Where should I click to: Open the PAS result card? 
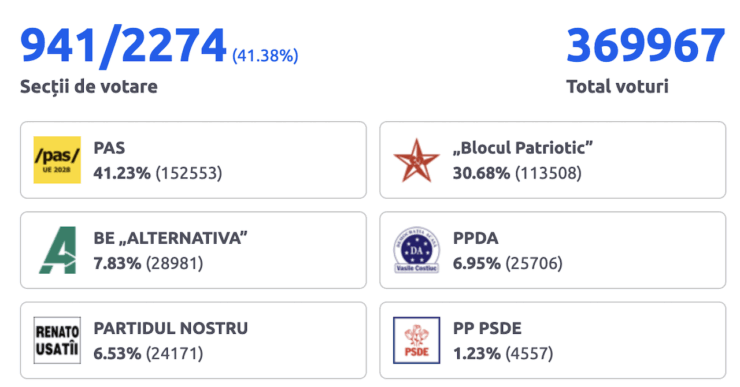(x=193, y=160)
